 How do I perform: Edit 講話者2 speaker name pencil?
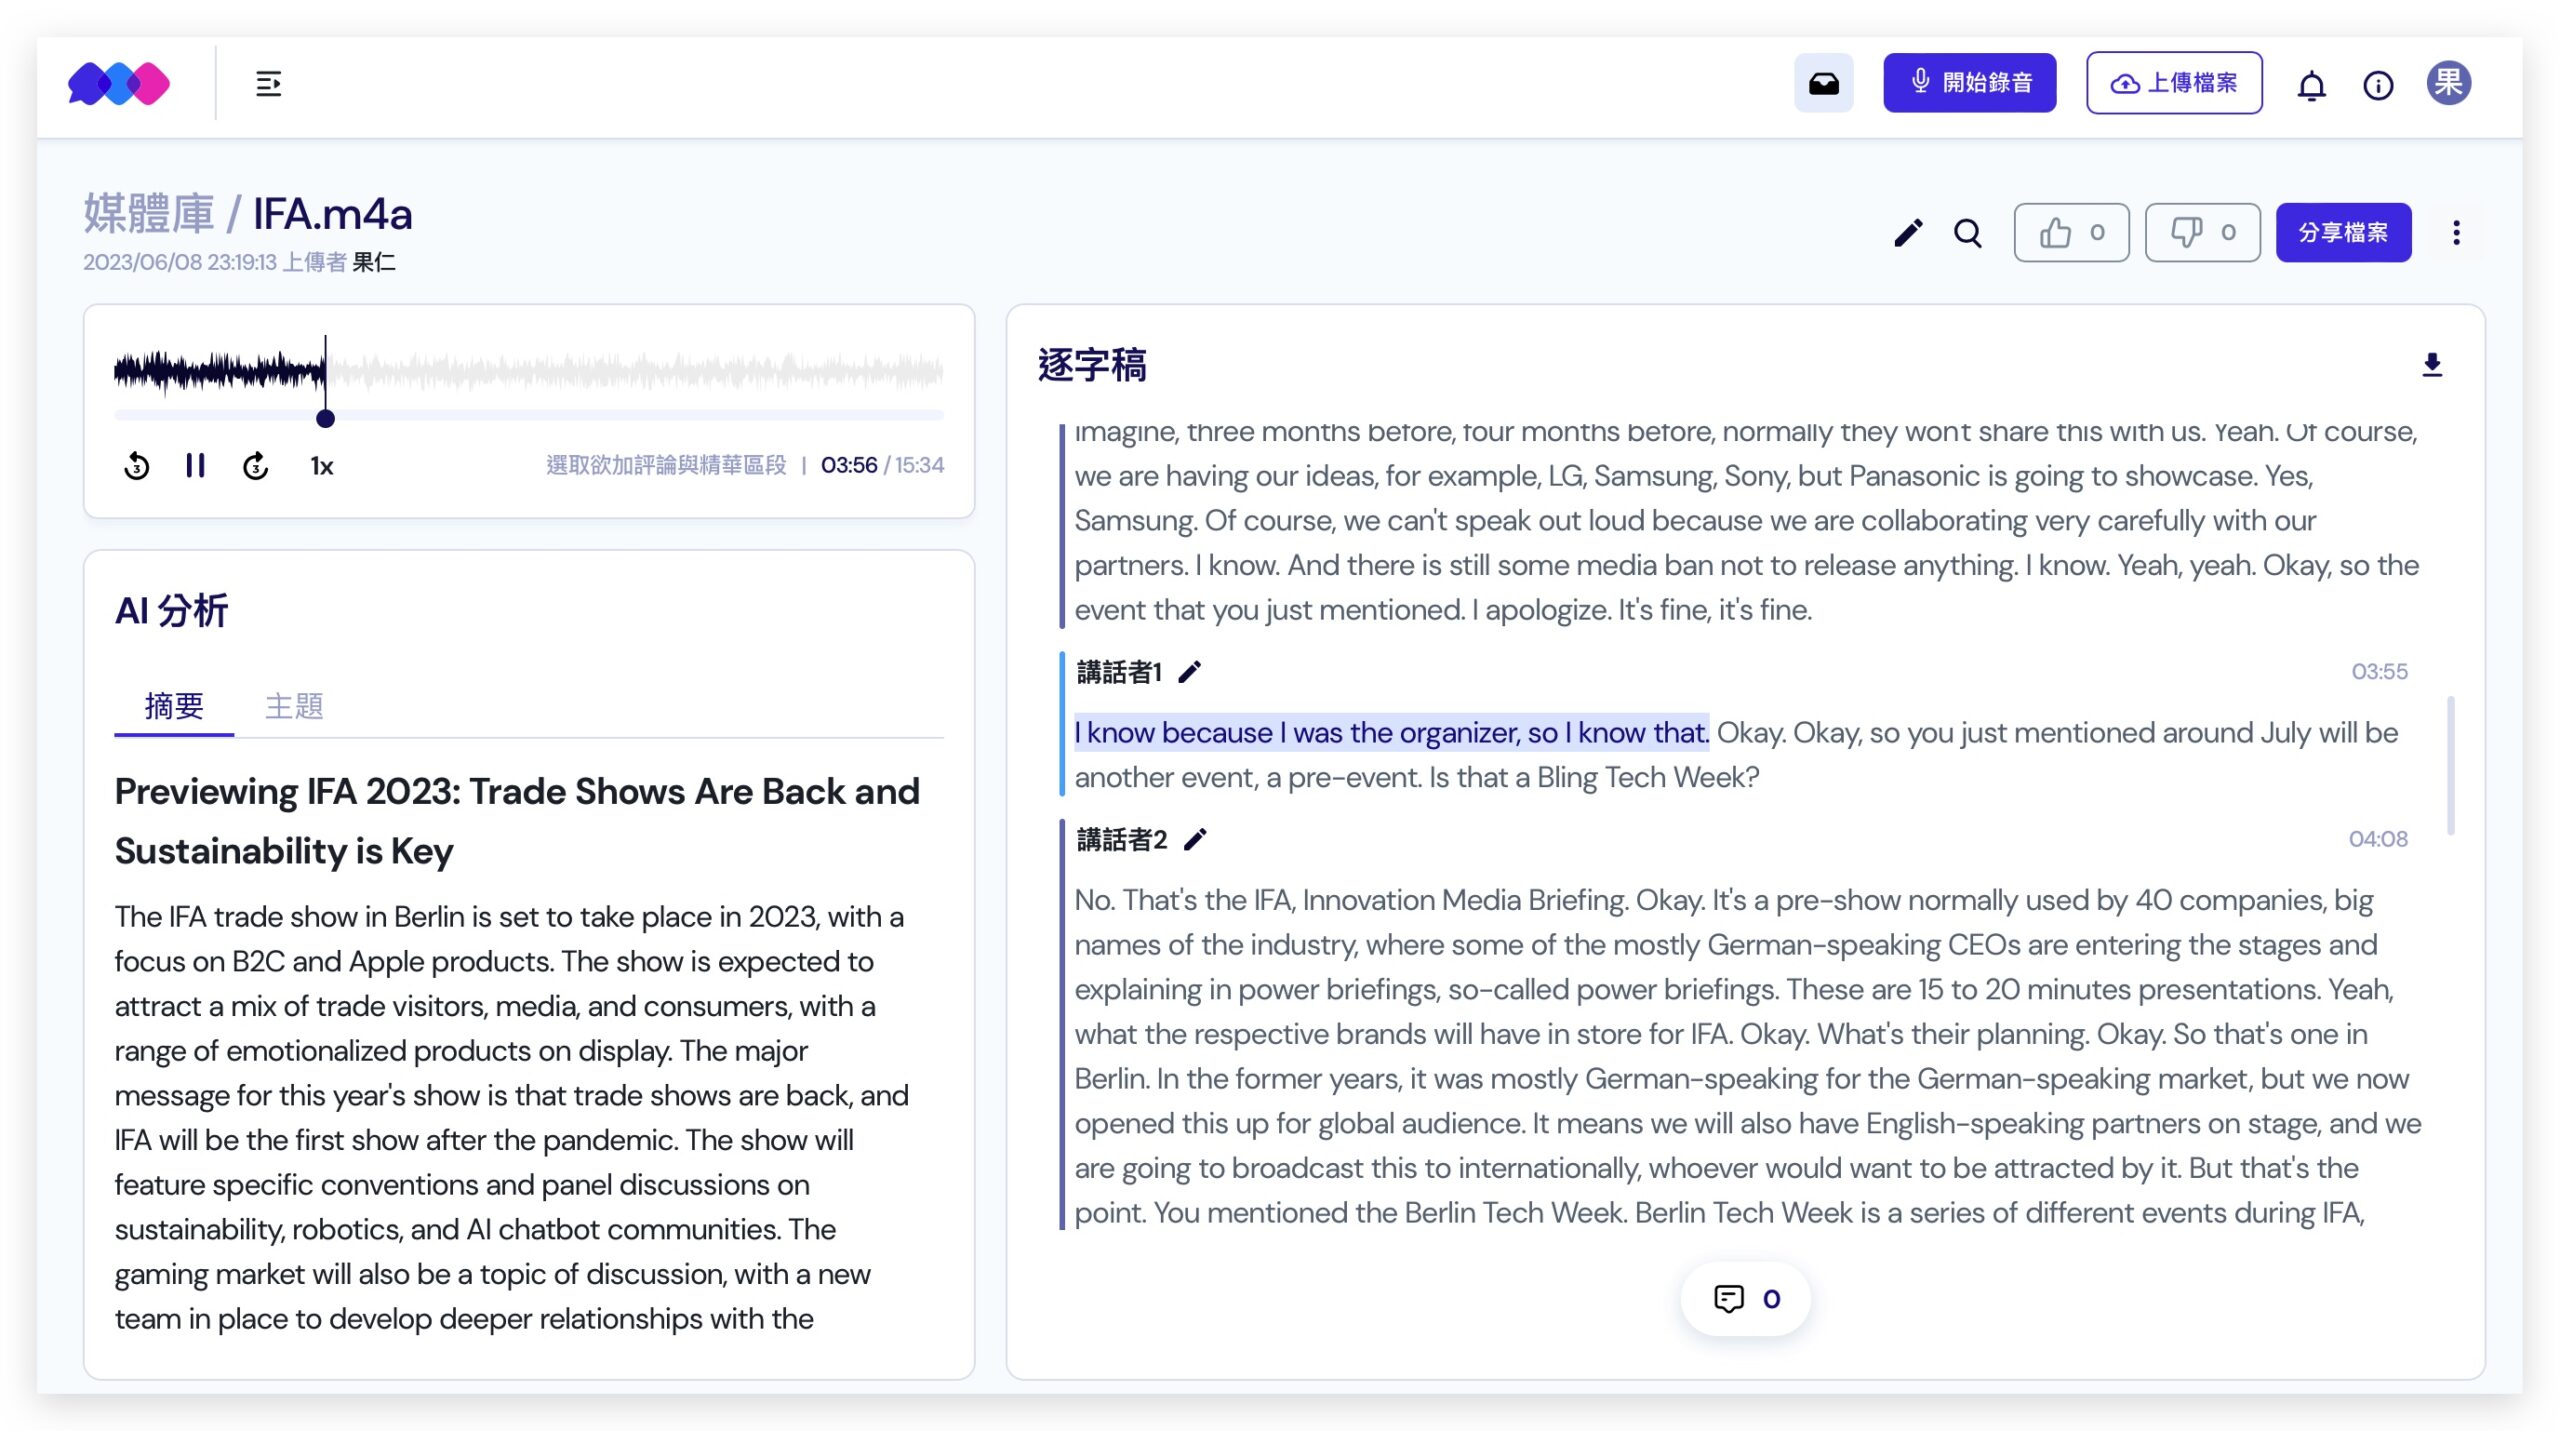click(1195, 840)
